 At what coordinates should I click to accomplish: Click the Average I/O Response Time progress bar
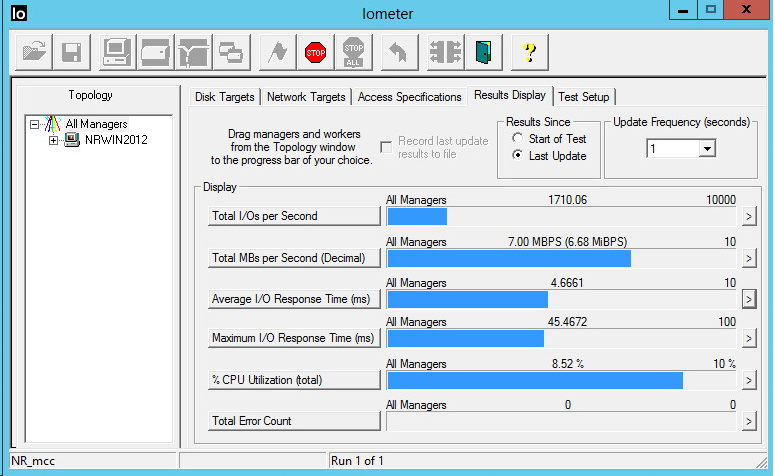[561, 300]
